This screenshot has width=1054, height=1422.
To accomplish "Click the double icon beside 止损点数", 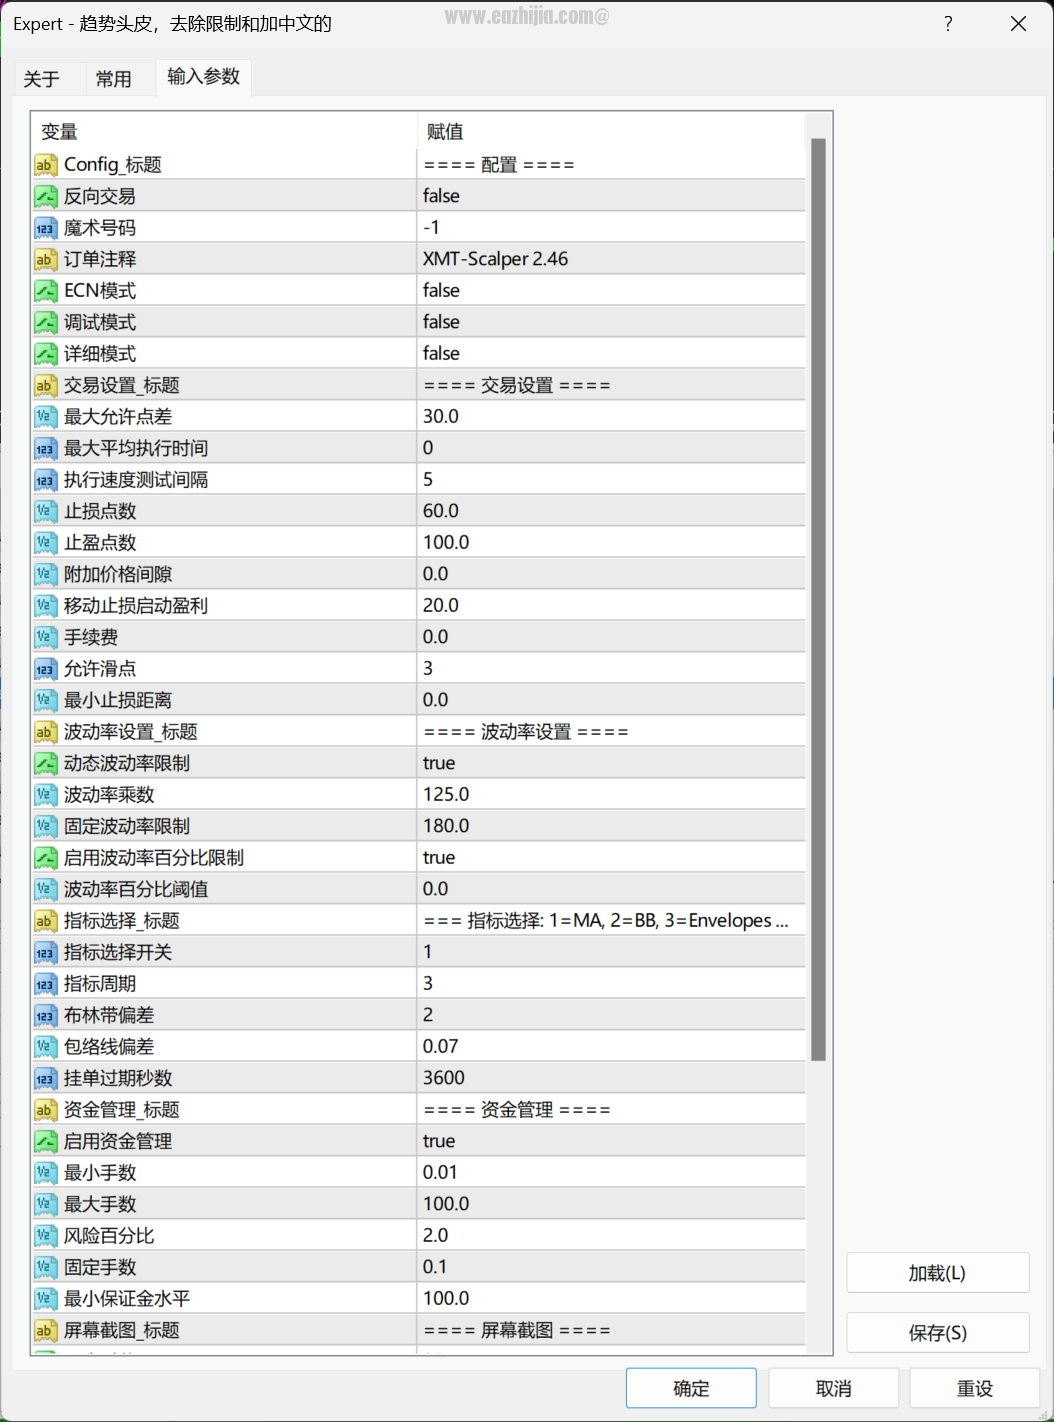I will (45, 511).
